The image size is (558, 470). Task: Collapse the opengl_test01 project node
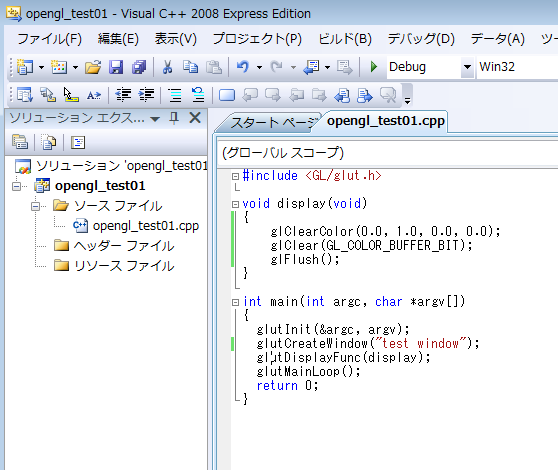click(x=16, y=186)
